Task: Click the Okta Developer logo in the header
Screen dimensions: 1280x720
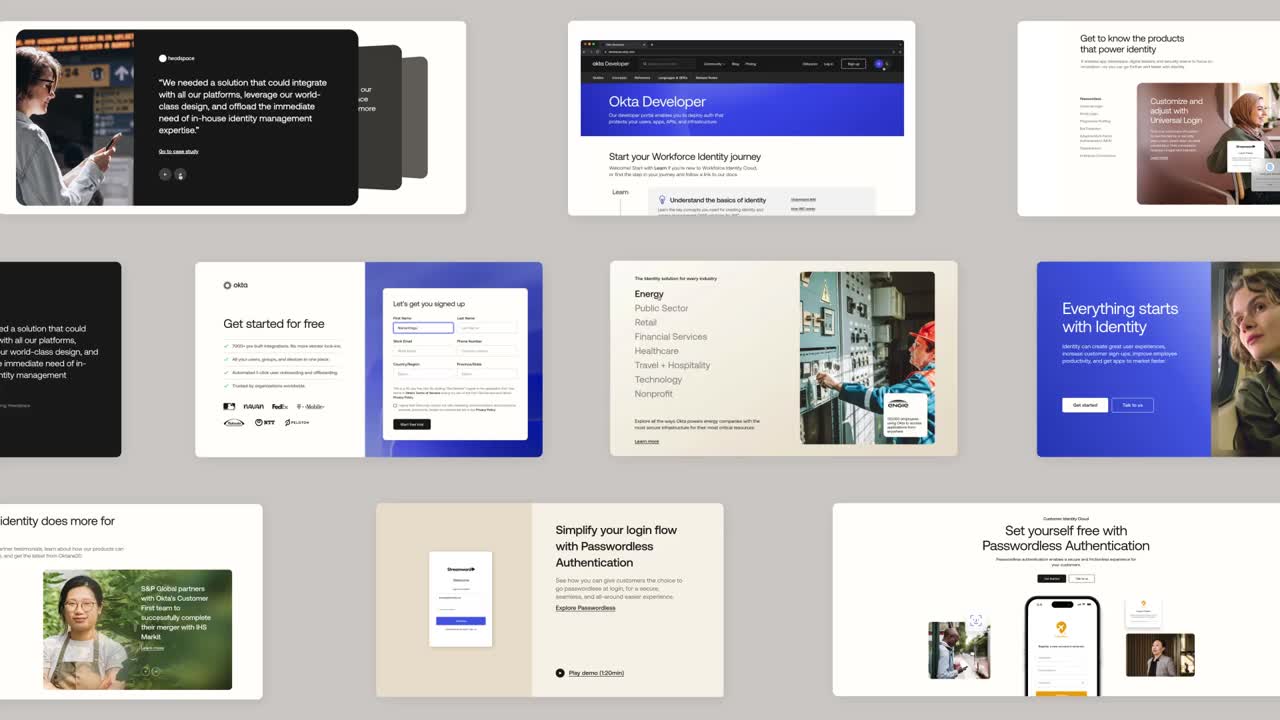Action: tap(610, 63)
